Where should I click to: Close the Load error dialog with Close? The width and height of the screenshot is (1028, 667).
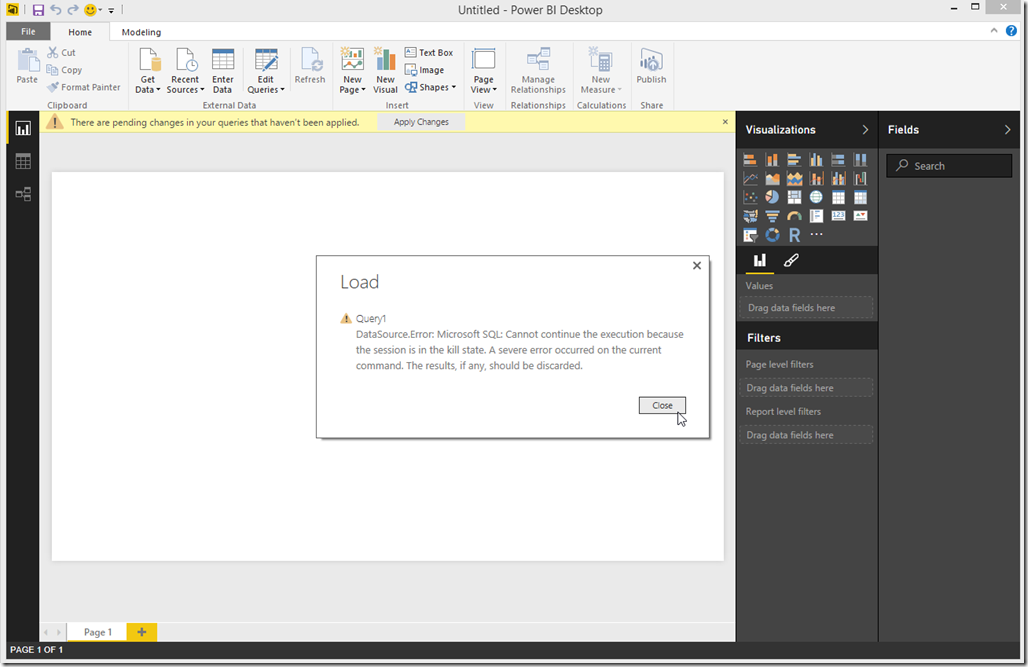coord(662,405)
